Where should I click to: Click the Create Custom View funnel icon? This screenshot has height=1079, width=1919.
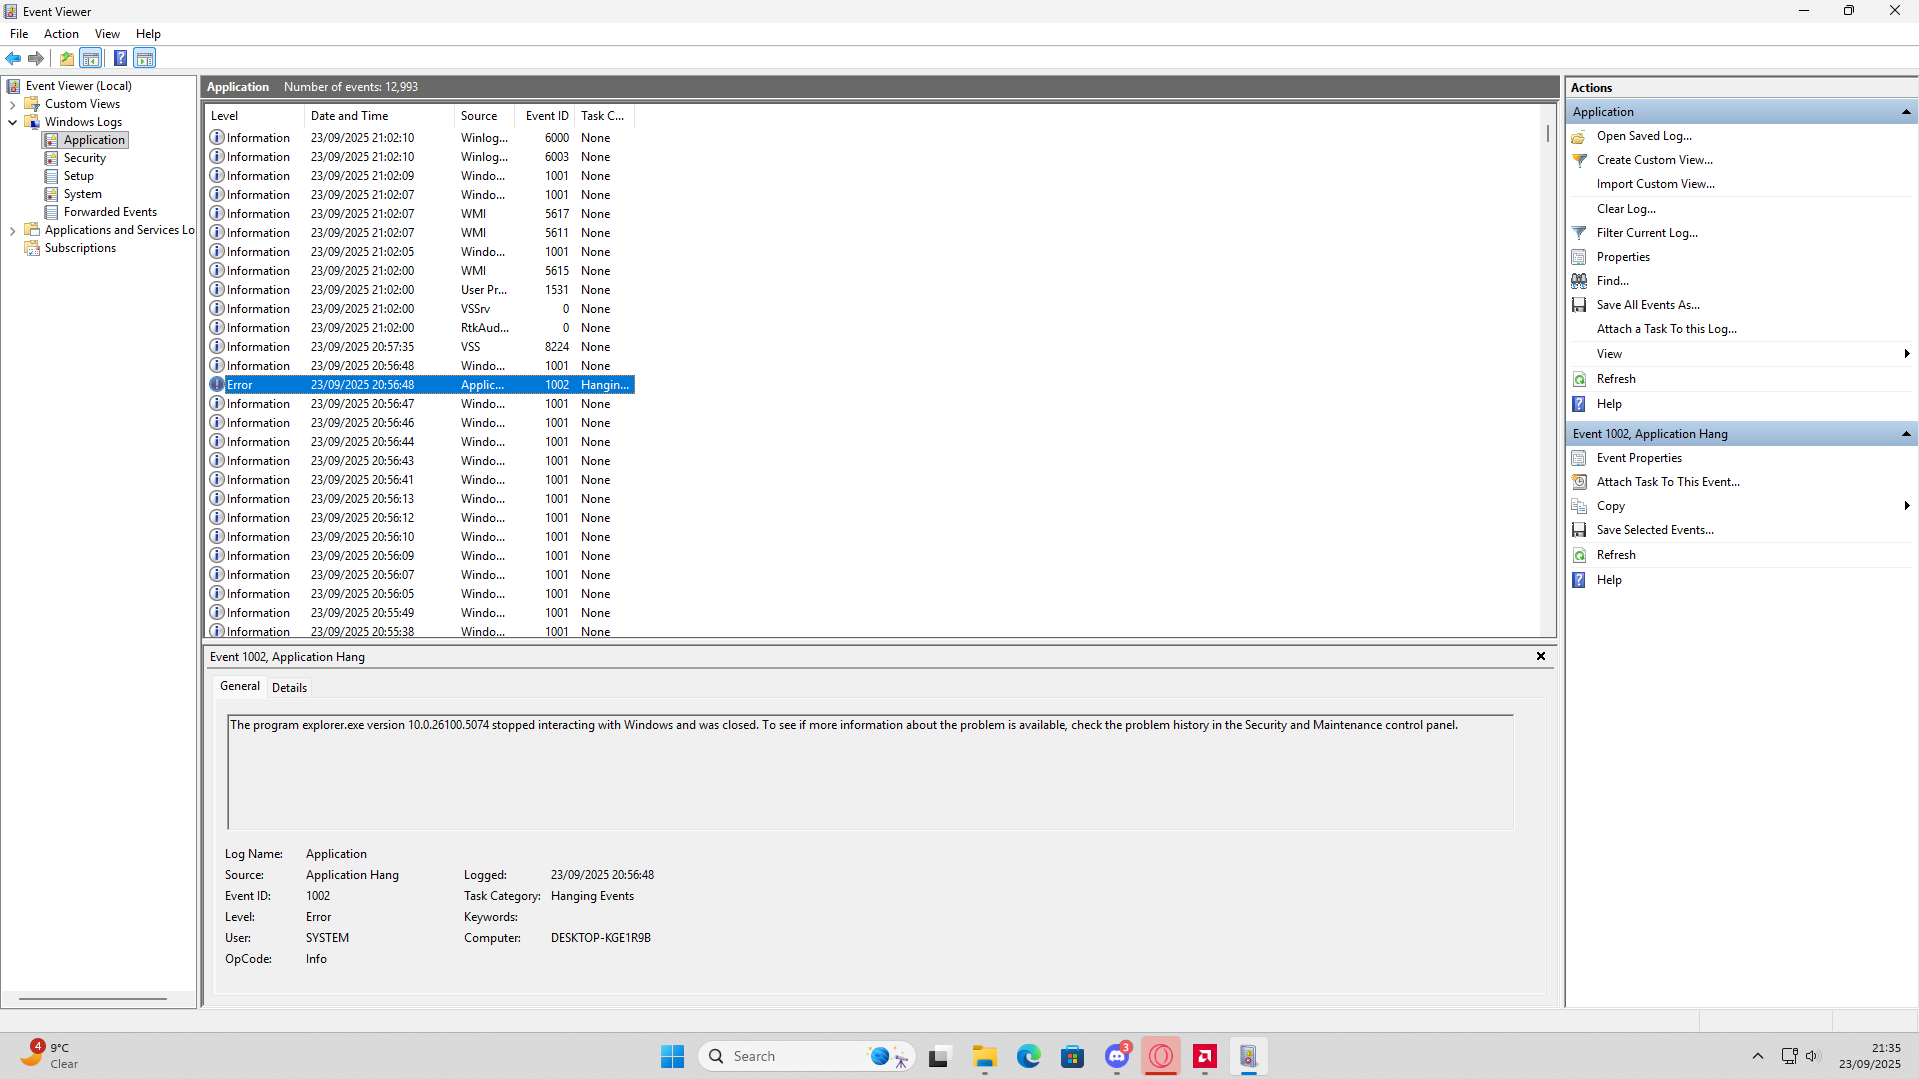coord(1579,160)
